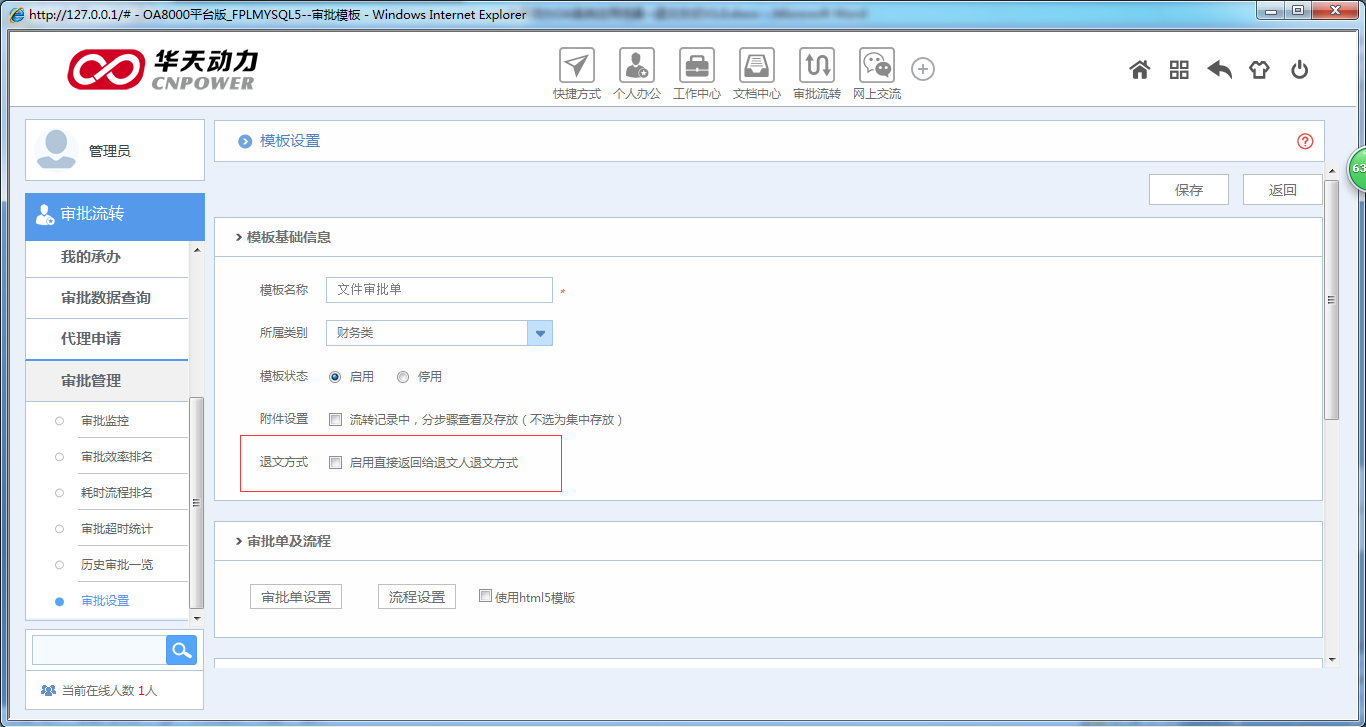
Task: Open the 网上交流 chat icon
Action: pyautogui.click(x=877, y=66)
